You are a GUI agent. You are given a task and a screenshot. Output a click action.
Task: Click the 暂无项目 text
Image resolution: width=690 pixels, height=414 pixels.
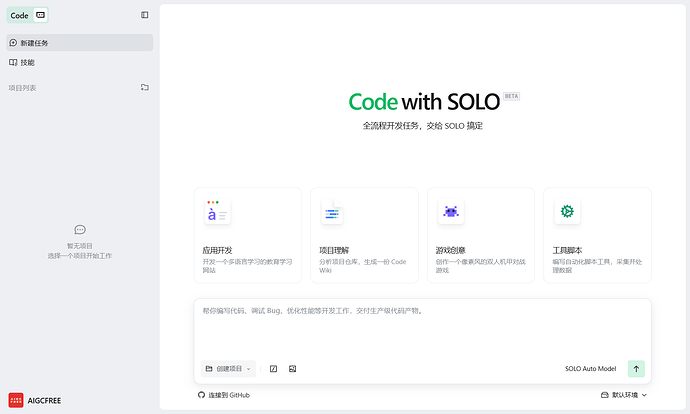click(x=80, y=246)
